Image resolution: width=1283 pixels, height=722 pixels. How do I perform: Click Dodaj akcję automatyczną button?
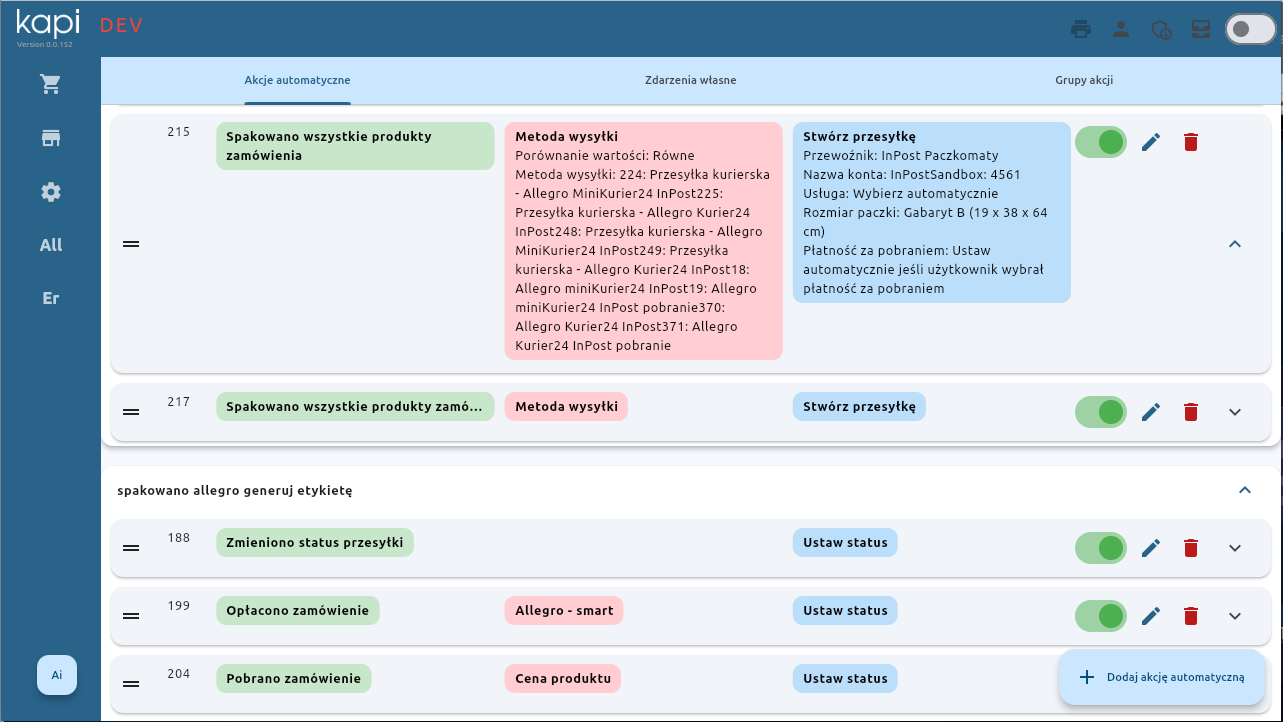pos(1162,677)
